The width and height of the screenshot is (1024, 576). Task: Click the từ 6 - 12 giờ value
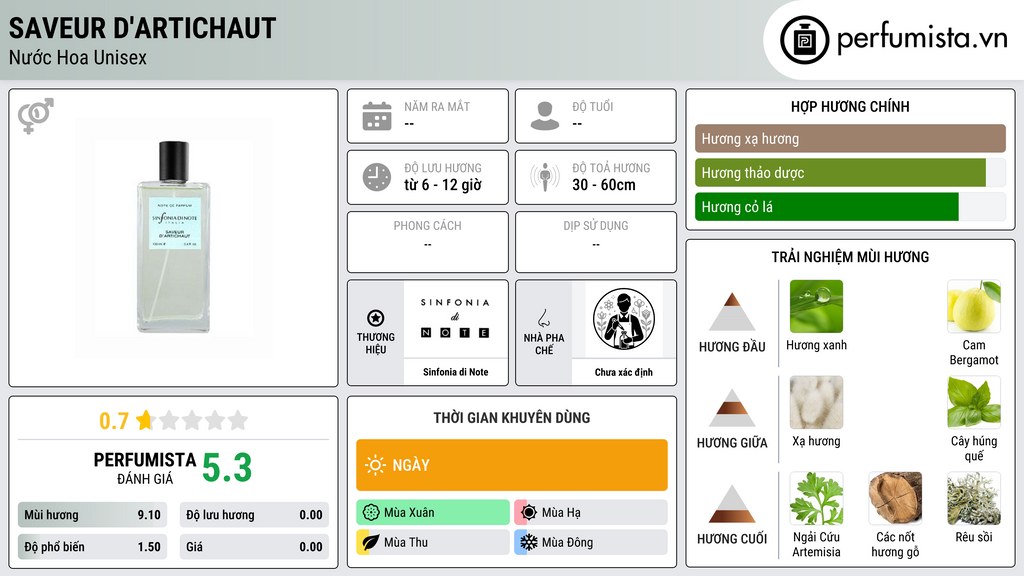[443, 185]
